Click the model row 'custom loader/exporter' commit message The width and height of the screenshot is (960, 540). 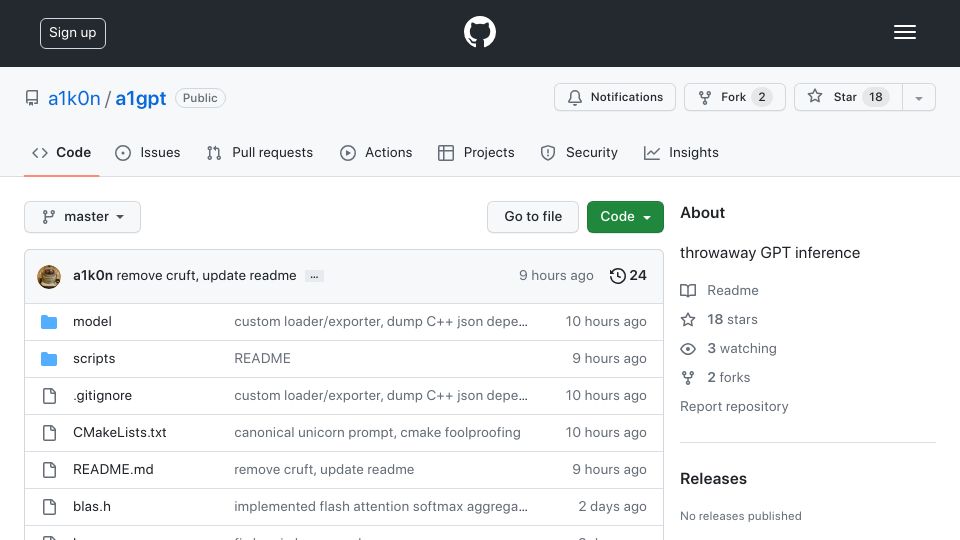pos(381,321)
